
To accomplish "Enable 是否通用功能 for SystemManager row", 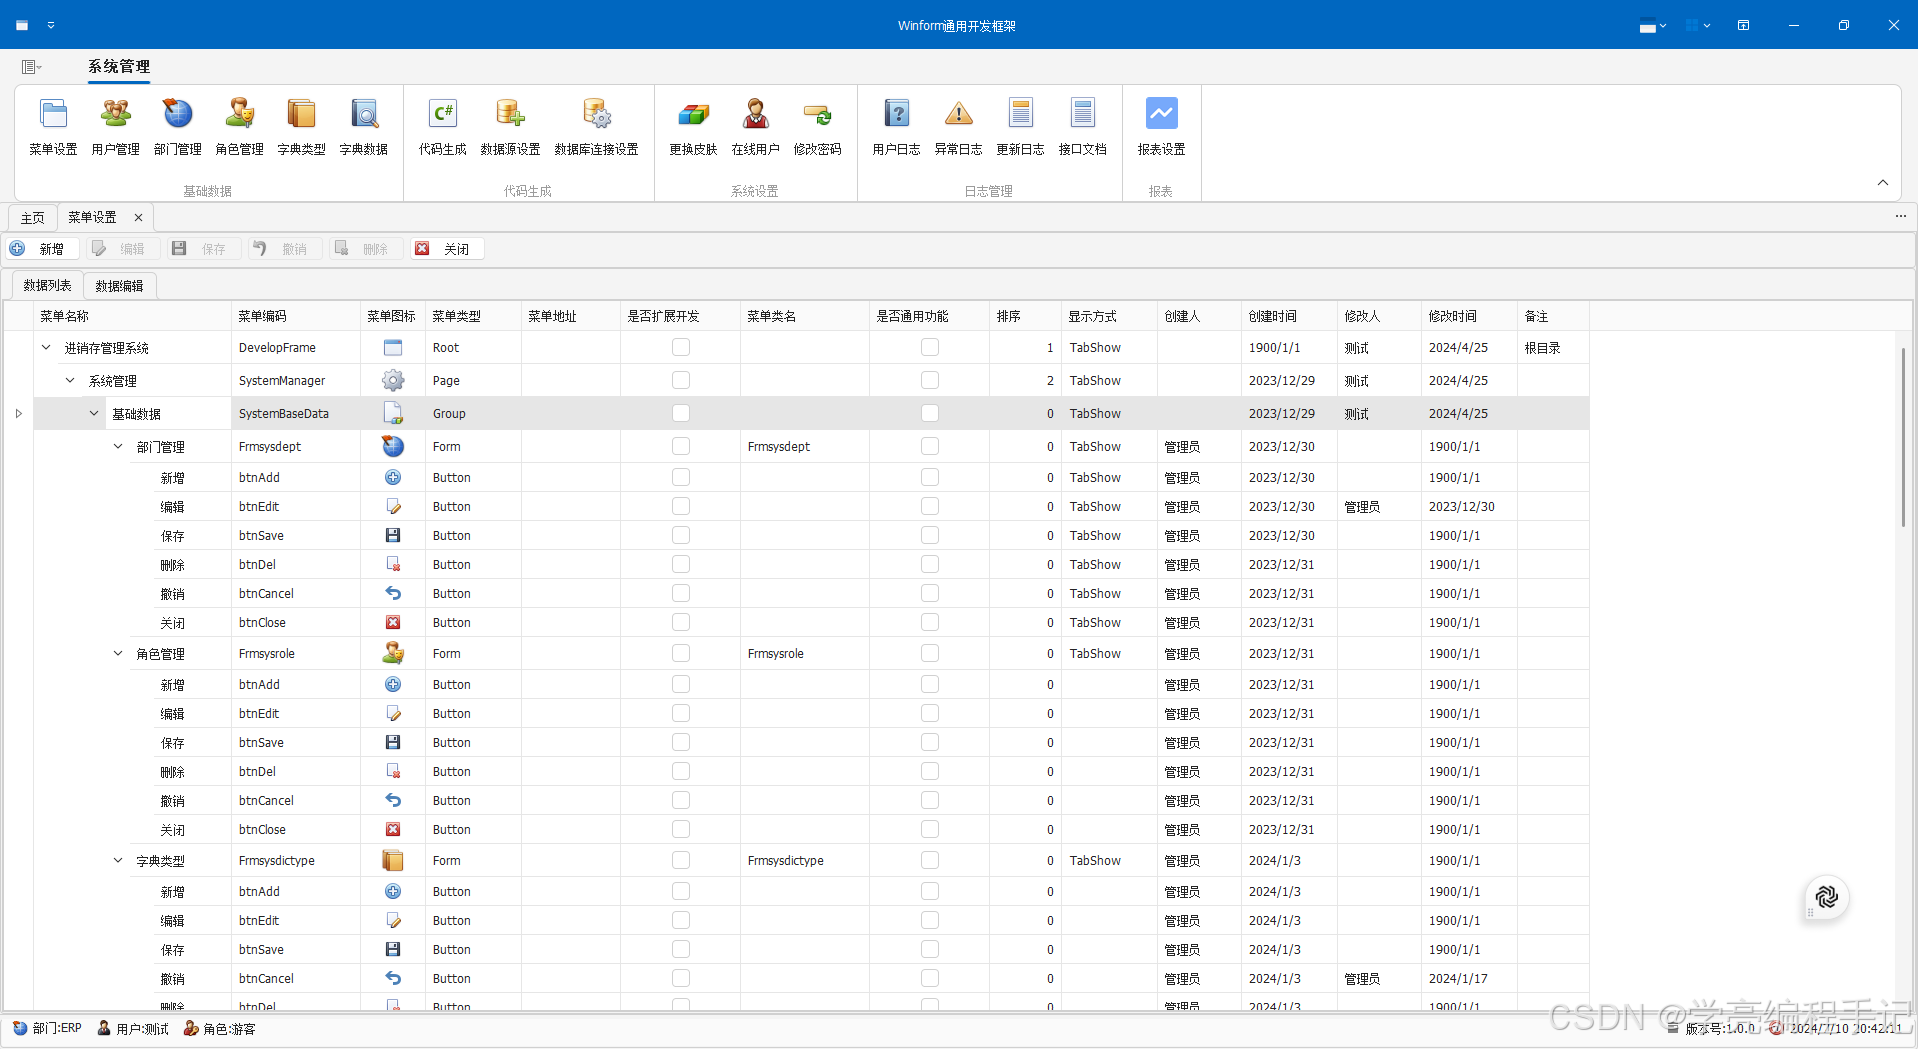I will point(929,380).
